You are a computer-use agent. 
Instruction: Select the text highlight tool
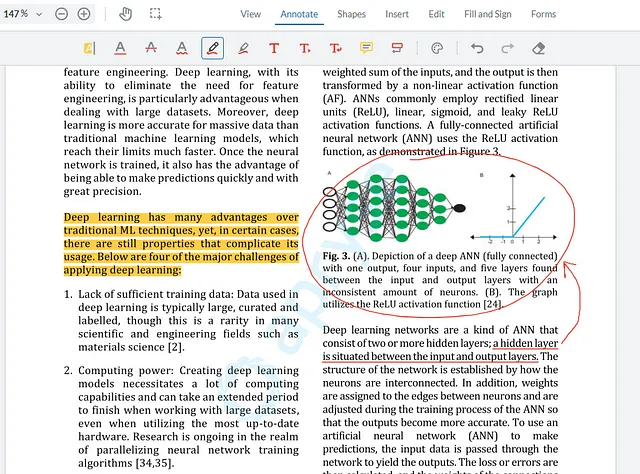(x=89, y=48)
